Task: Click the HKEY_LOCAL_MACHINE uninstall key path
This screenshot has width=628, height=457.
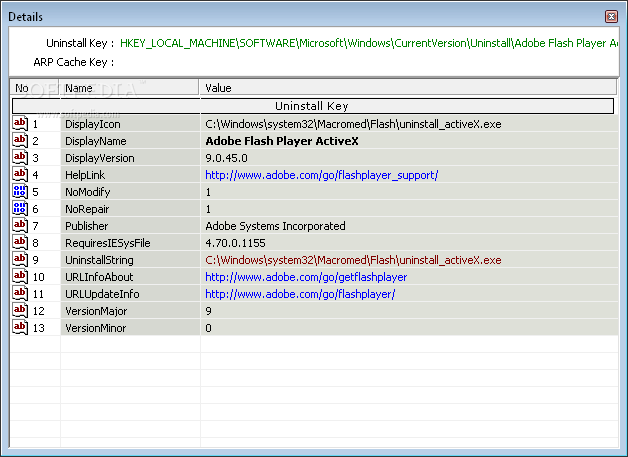Action: pos(368,43)
